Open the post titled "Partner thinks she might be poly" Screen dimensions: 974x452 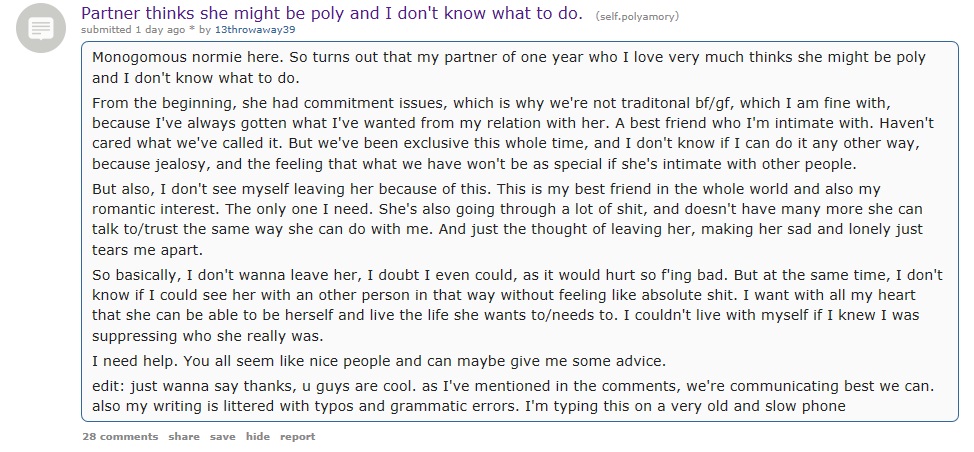pos(332,13)
